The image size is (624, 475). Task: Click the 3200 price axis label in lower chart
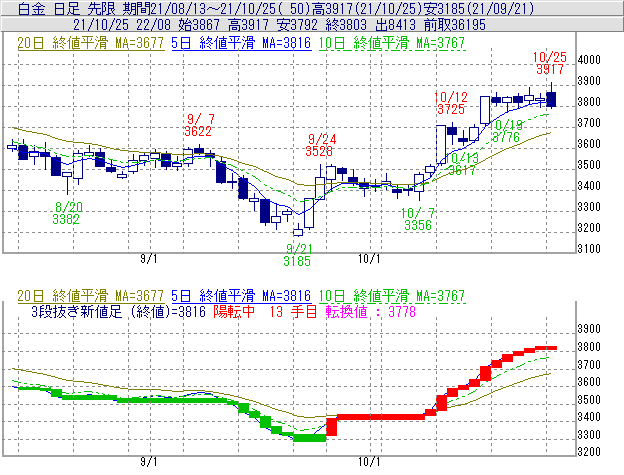click(589, 452)
